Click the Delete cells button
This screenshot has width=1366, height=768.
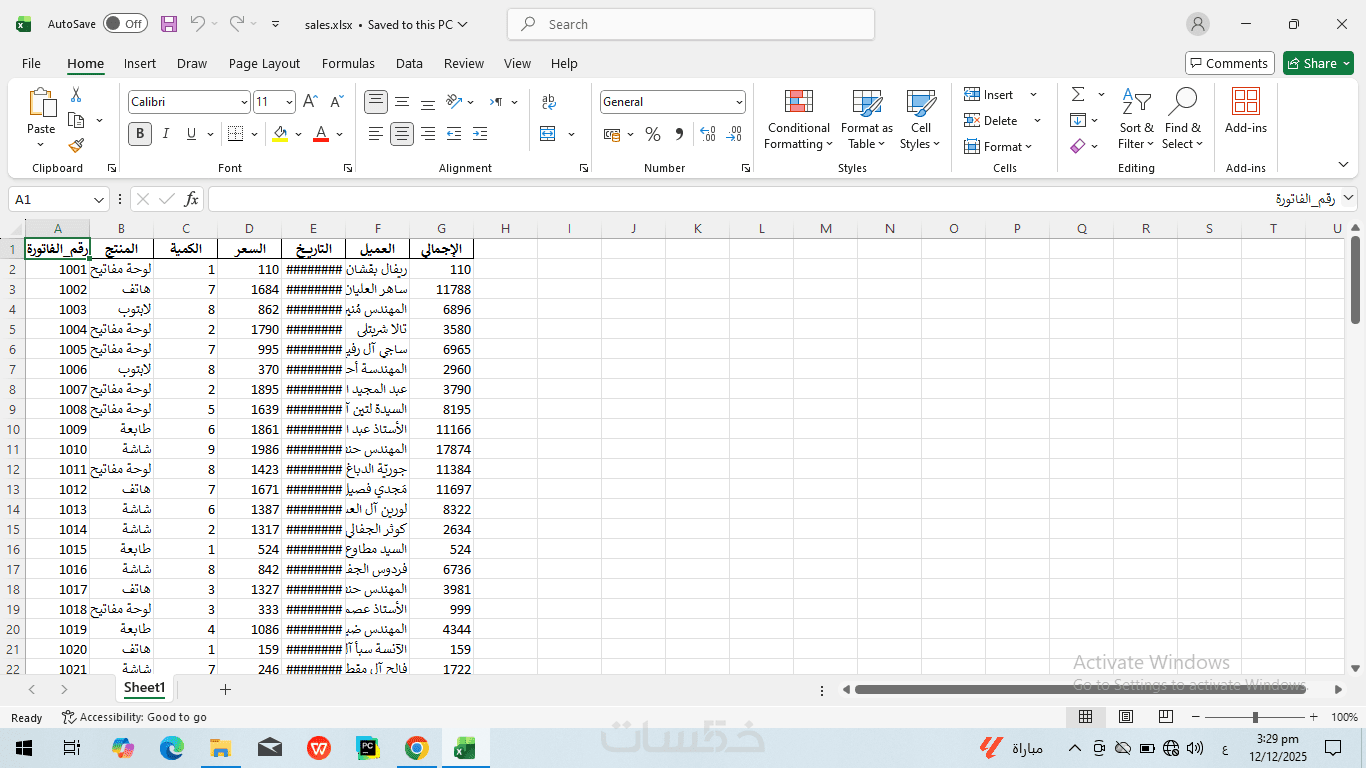[991, 120]
